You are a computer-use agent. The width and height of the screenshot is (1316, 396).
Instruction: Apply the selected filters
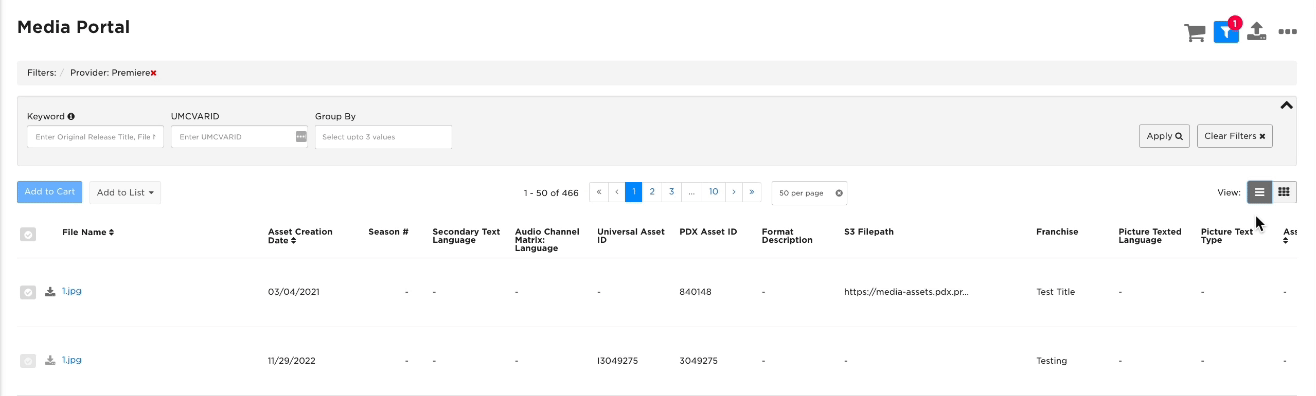tap(1164, 136)
